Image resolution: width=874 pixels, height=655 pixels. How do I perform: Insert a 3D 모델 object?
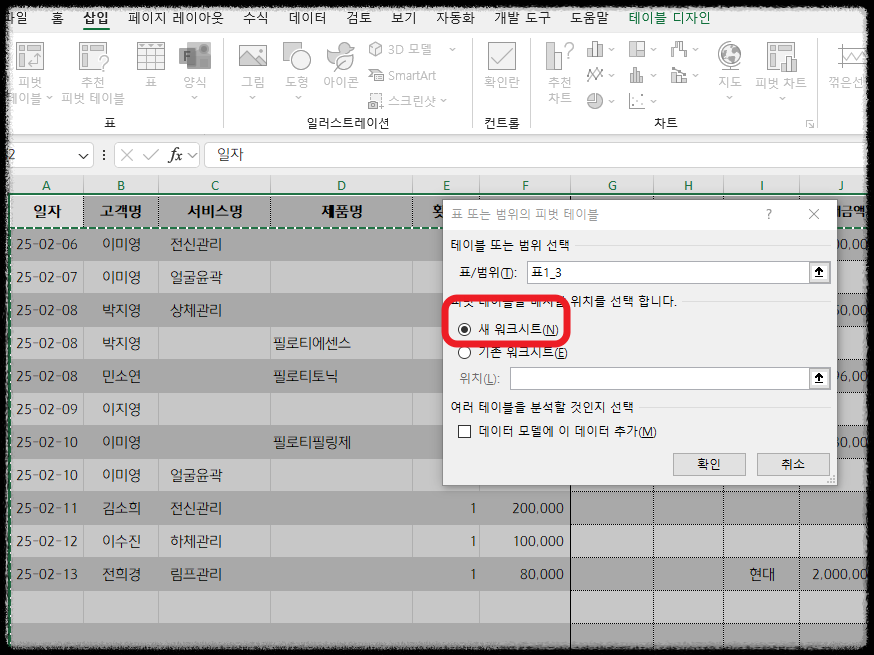click(401, 48)
